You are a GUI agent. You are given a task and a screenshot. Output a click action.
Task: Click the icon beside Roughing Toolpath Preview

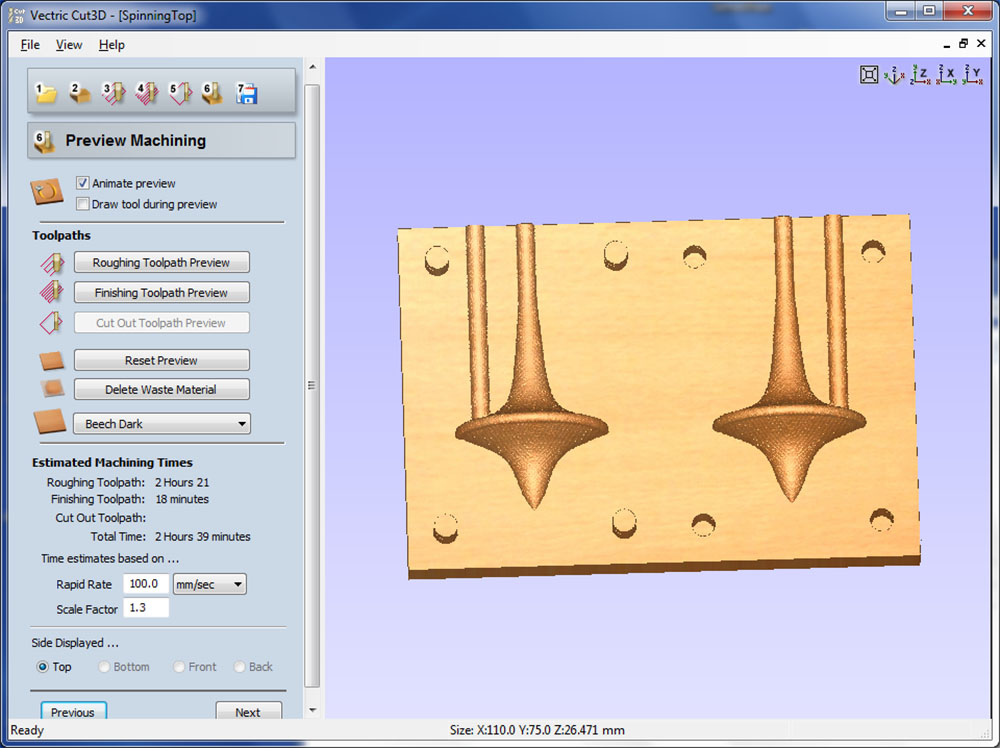(52, 263)
